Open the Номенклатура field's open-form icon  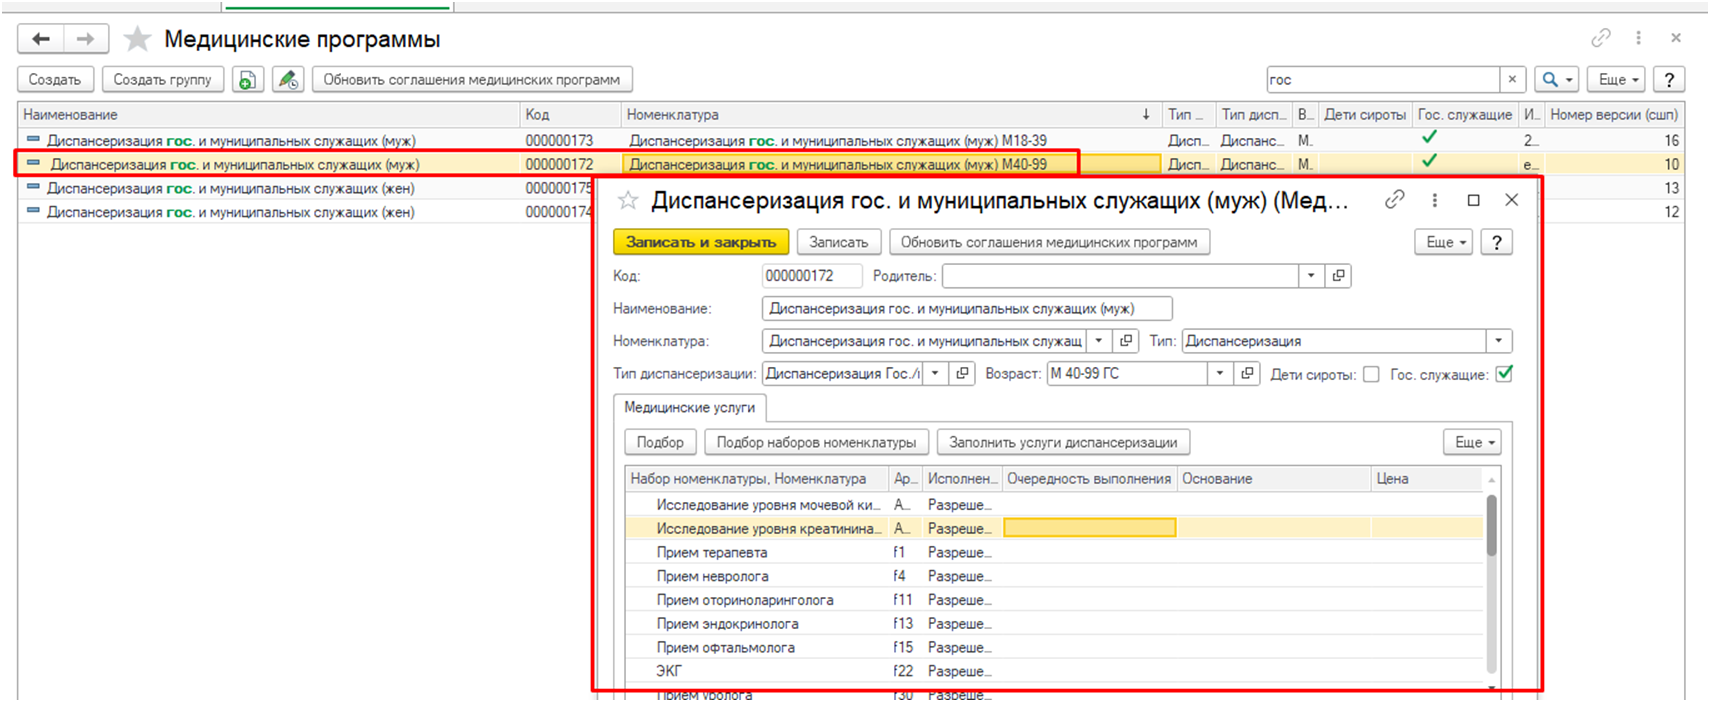[x=1126, y=341]
